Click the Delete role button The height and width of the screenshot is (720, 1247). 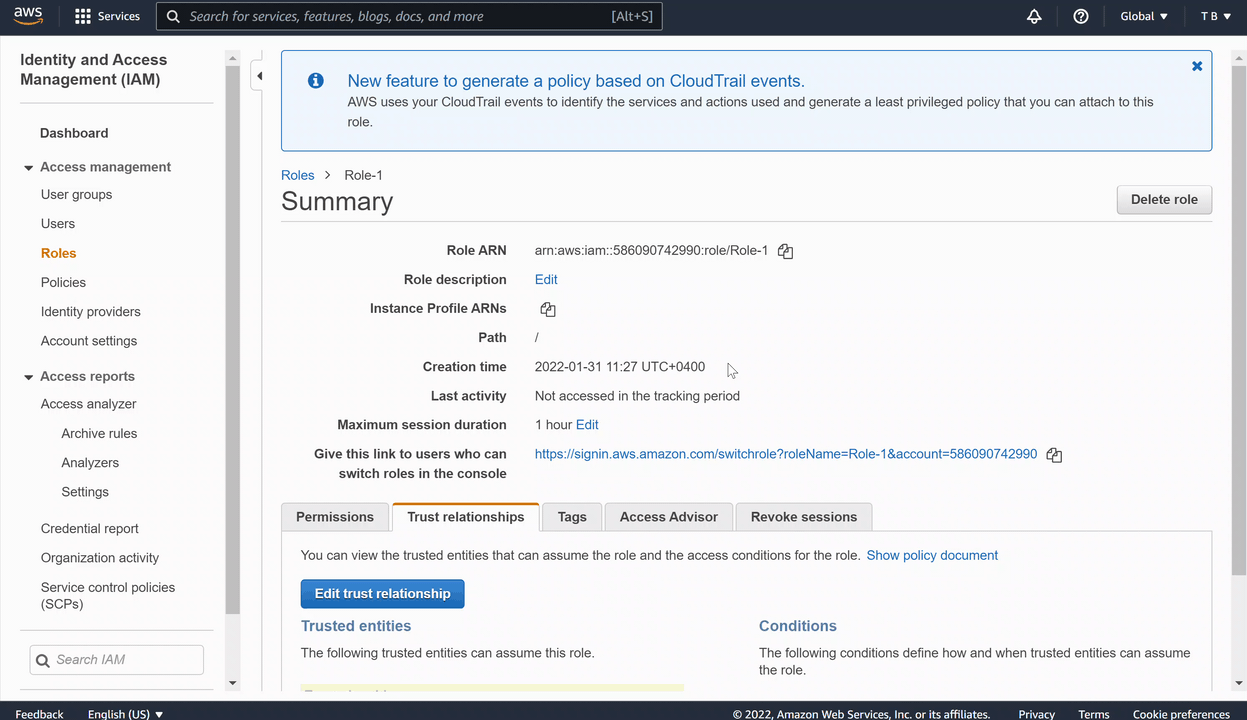pos(1164,199)
